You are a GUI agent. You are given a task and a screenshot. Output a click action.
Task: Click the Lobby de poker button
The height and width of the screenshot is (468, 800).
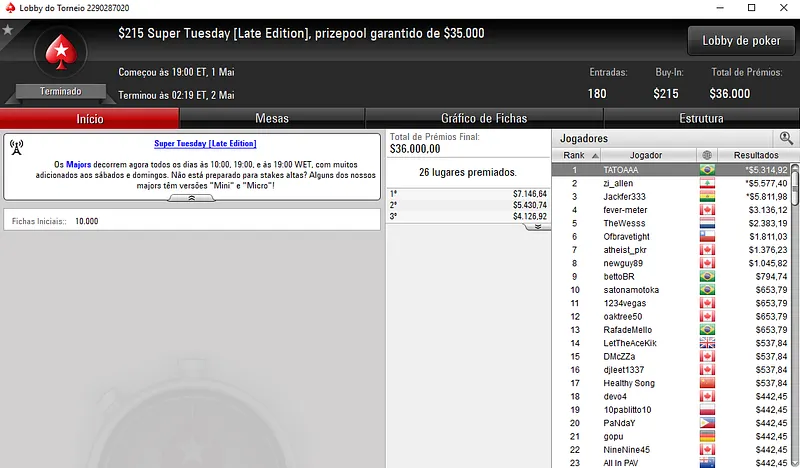point(741,41)
